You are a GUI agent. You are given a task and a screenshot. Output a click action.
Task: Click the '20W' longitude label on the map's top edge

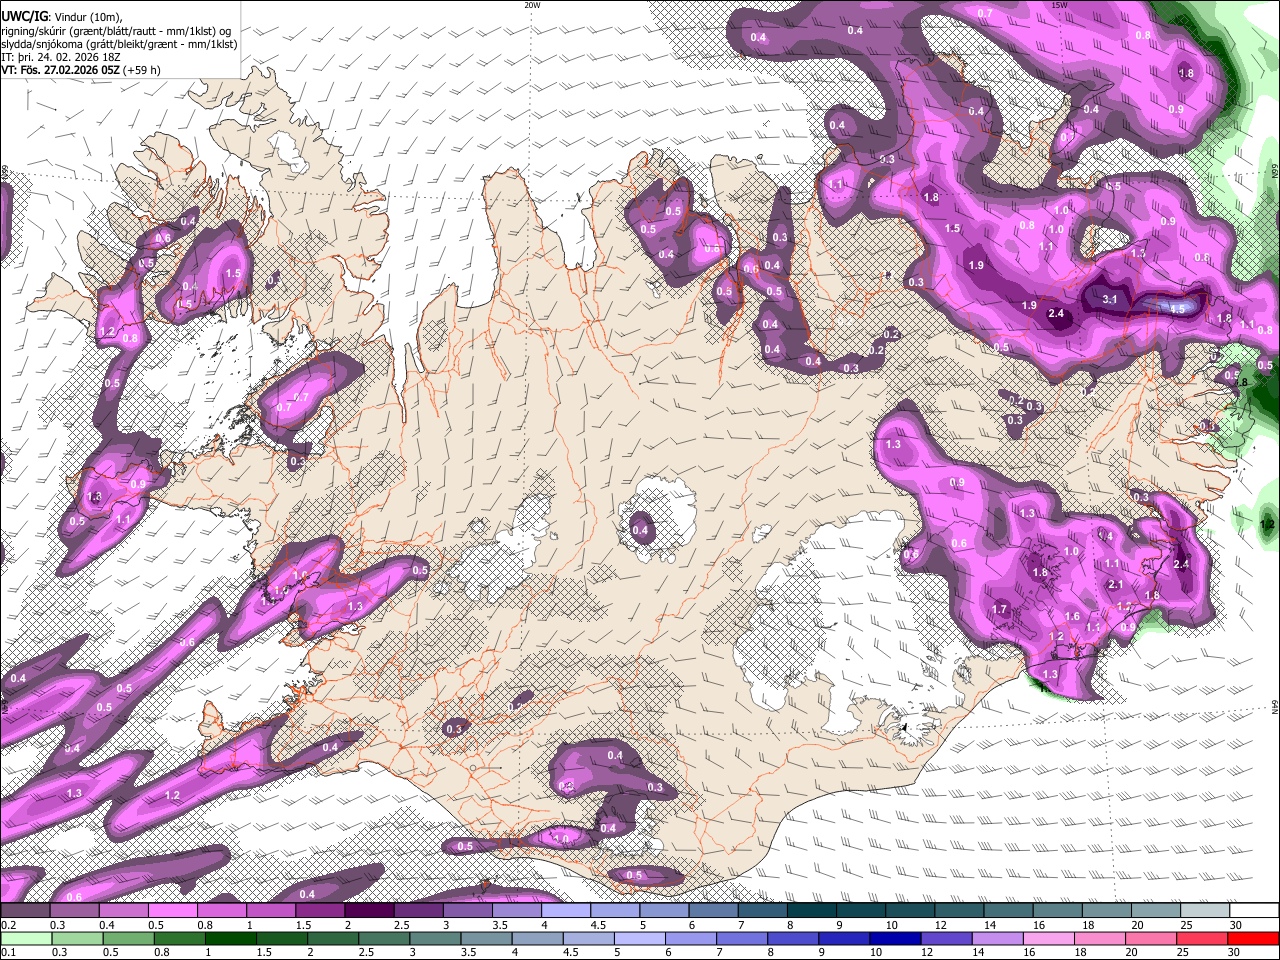coord(533,5)
